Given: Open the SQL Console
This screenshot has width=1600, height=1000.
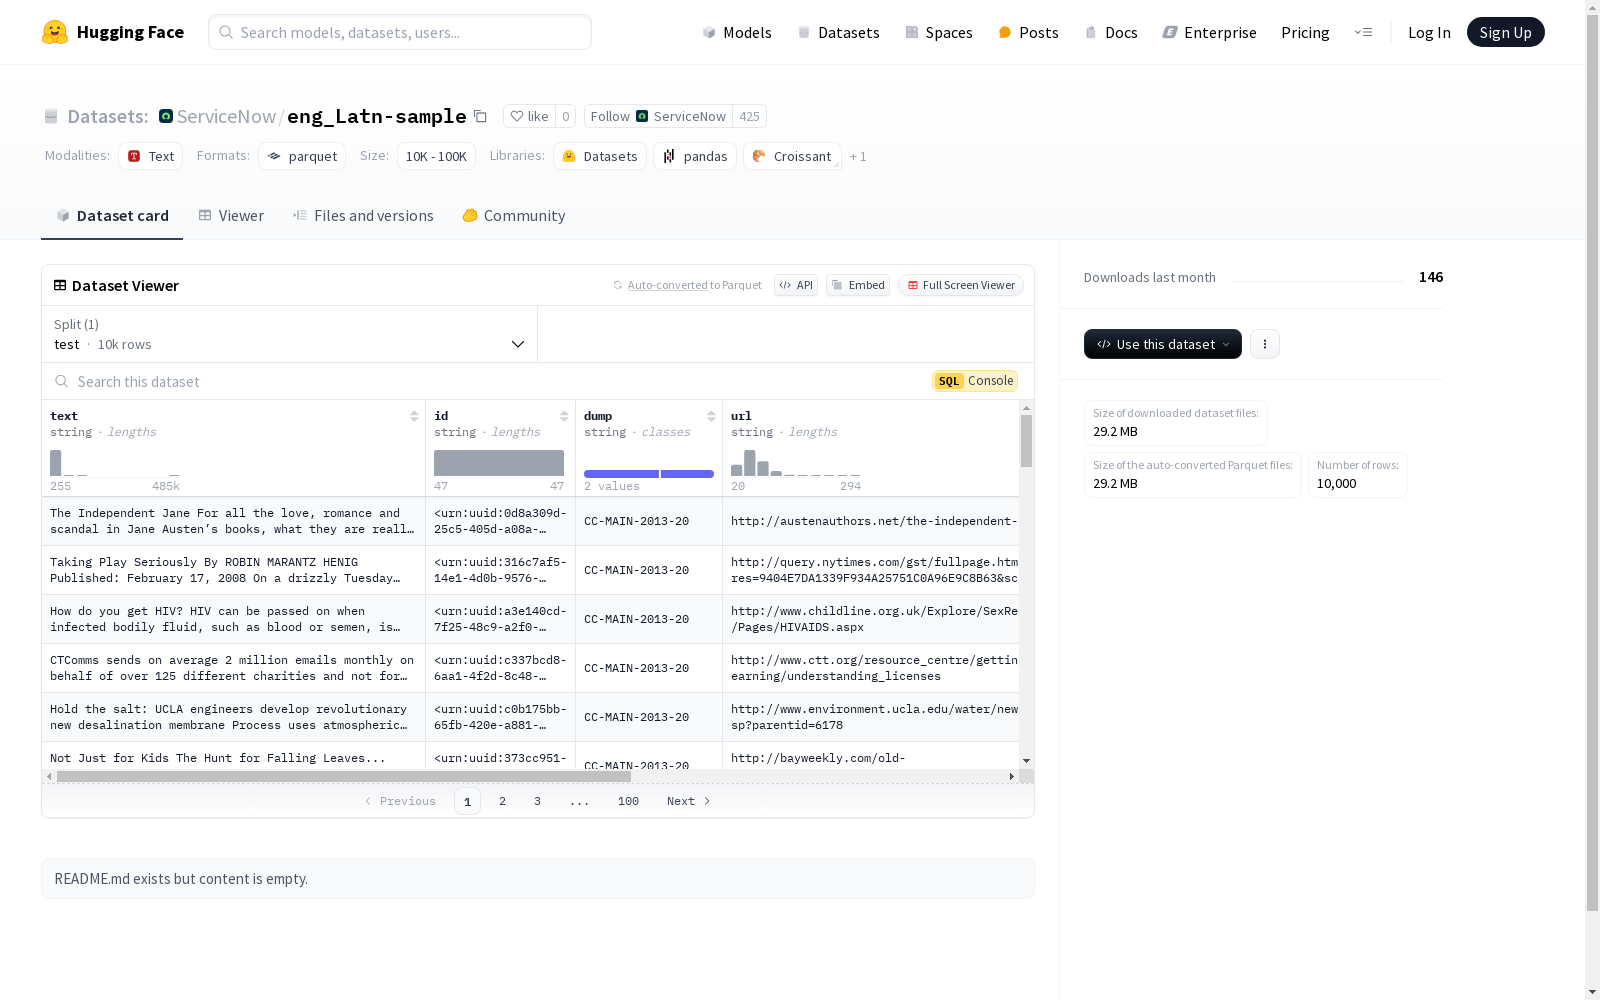Looking at the screenshot, I should click(975, 381).
